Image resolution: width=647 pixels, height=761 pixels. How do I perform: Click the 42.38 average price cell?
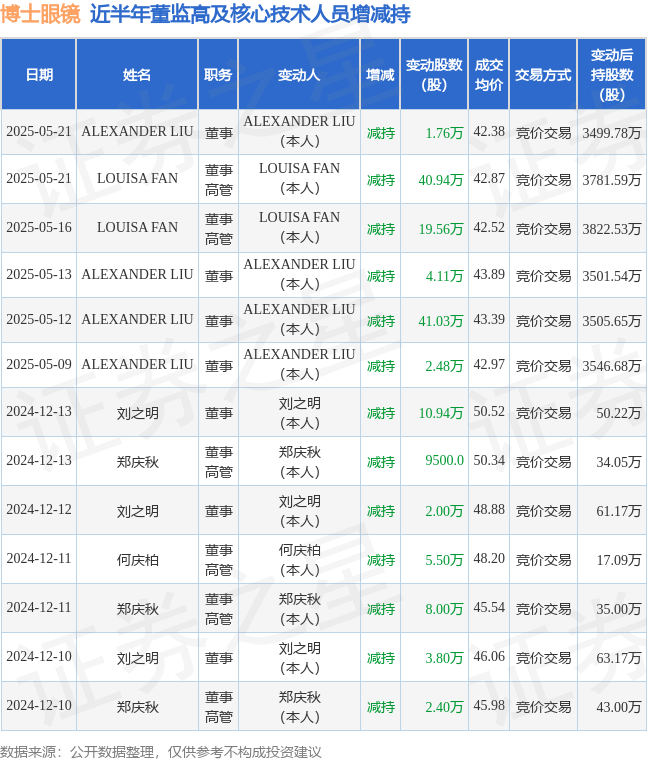pyautogui.click(x=489, y=132)
